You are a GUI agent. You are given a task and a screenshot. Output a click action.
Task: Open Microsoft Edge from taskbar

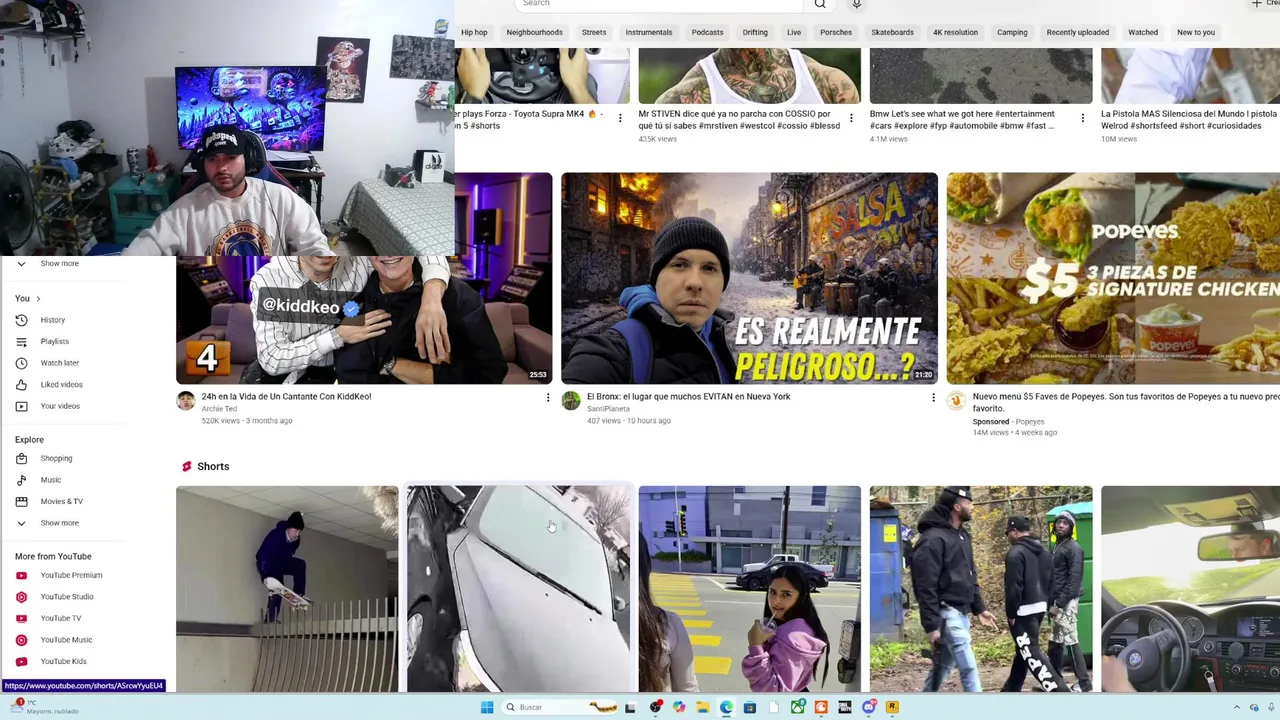tap(726, 707)
